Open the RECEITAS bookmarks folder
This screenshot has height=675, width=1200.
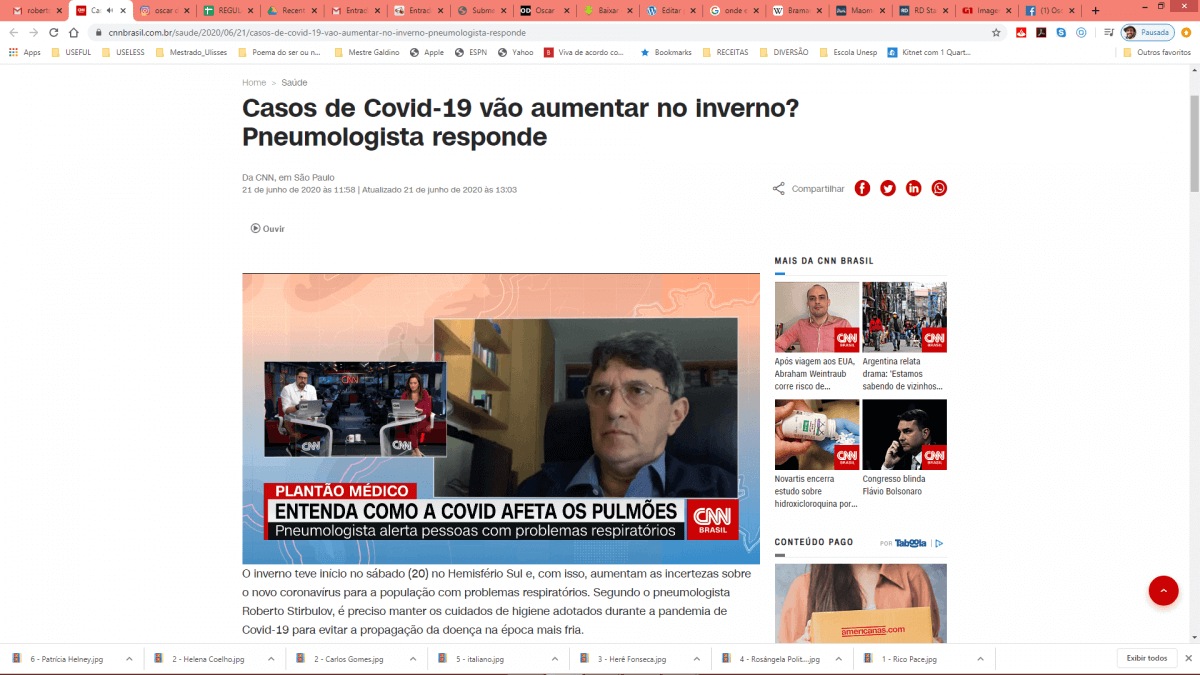(726, 52)
